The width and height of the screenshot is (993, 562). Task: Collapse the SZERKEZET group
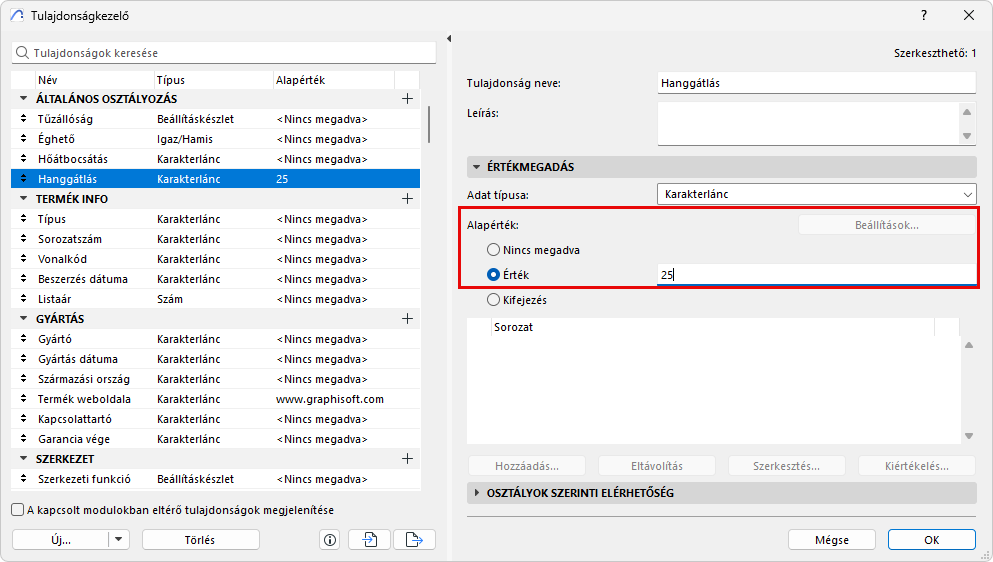coord(23,459)
